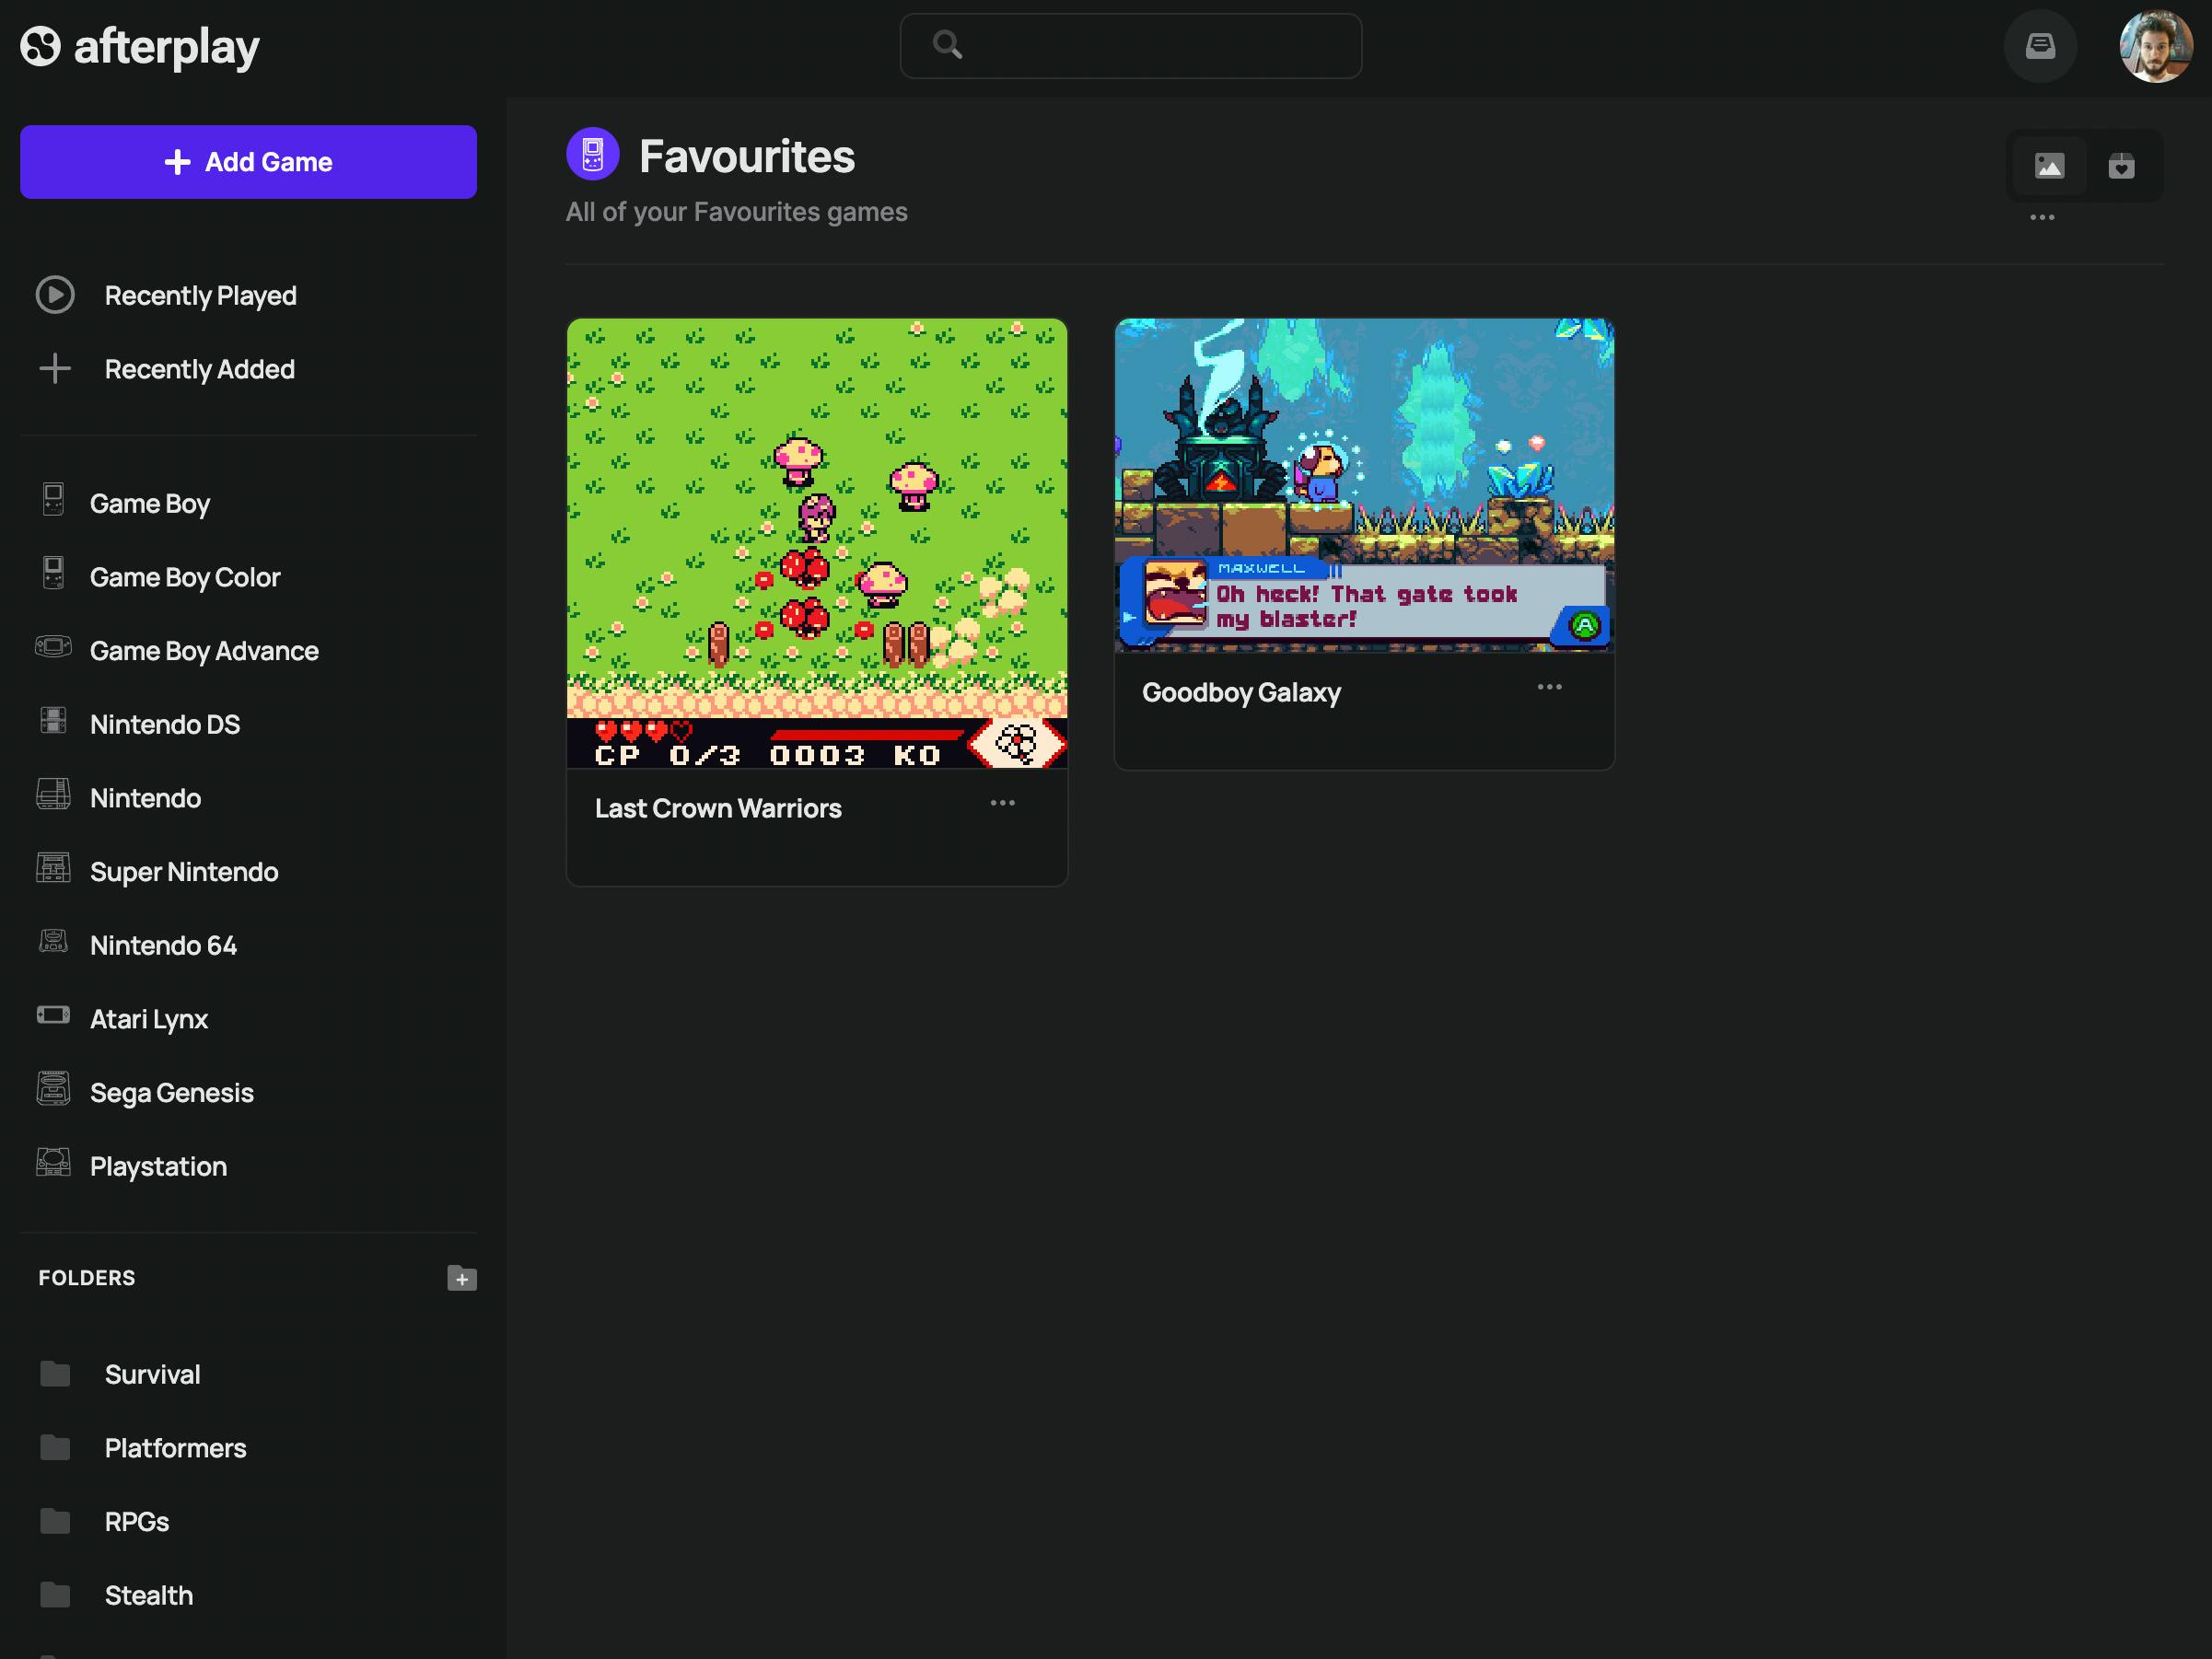The height and width of the screenshot is (1659, 2212).
Task: Click the RPGs folder icon
Action: click(x=55, y=1521)
